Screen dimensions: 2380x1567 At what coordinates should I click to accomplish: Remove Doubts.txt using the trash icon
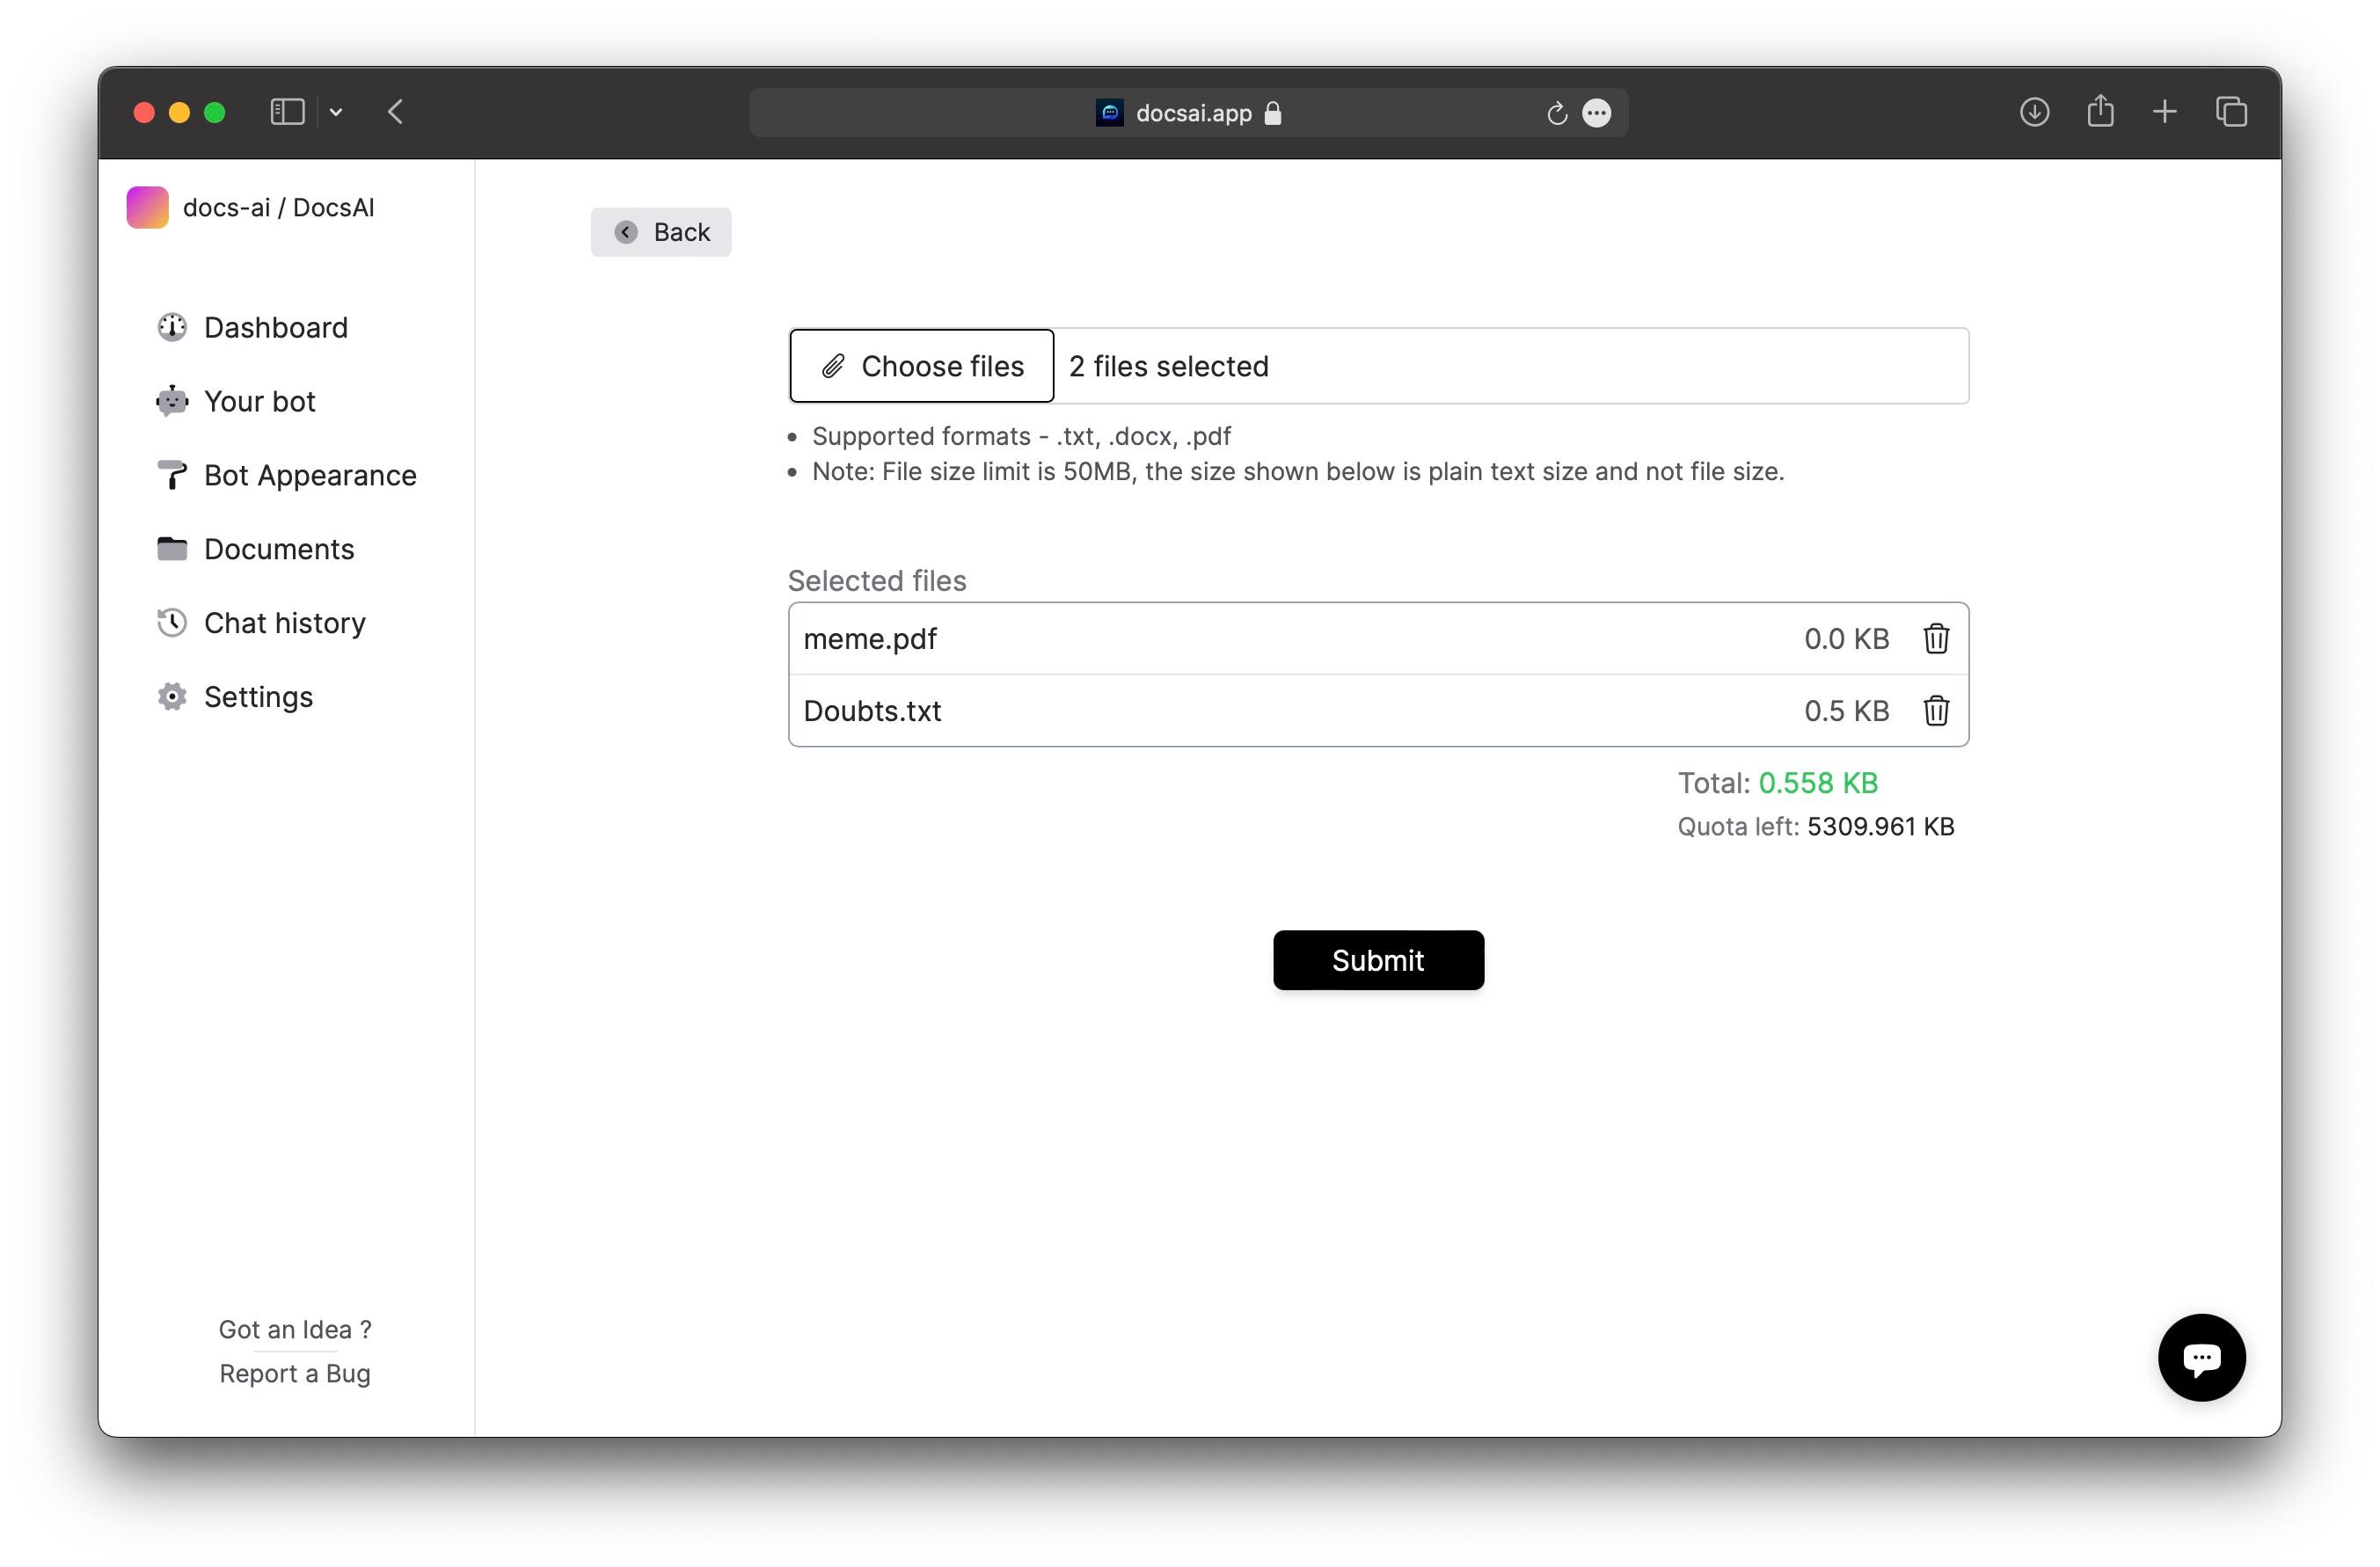click(1935, 710)
